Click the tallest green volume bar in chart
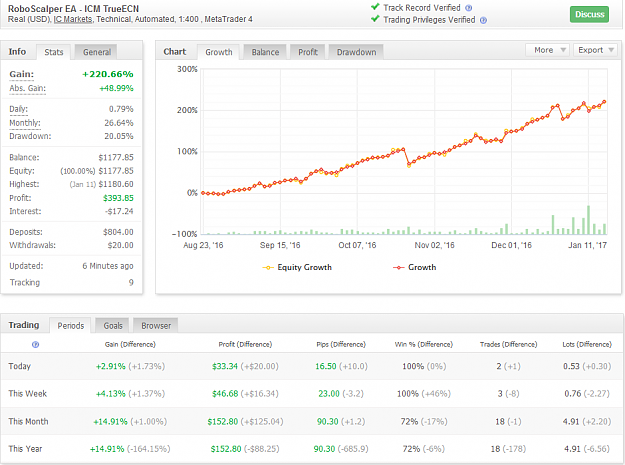The image size is (625, 465). point(588,220)
